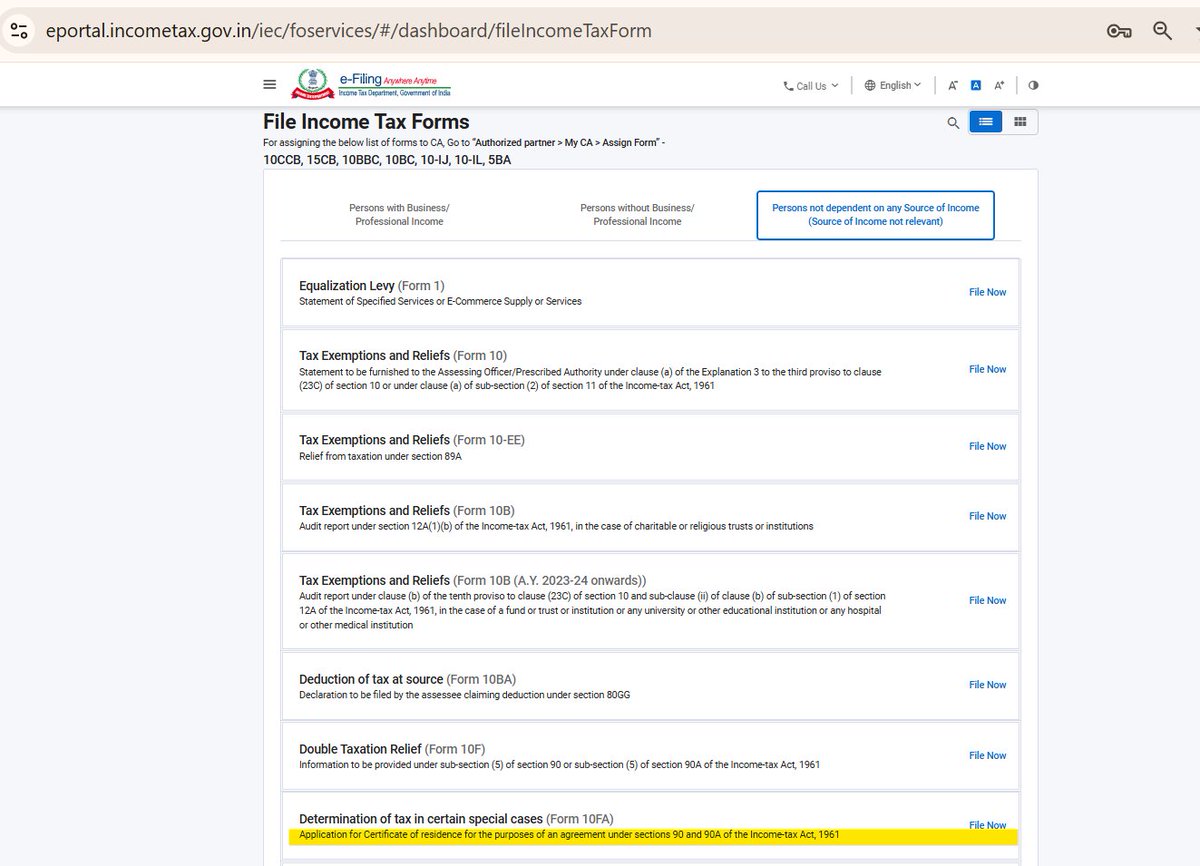Switch to grid view layout
1200x866 pixels.
pyautogui.click(x=1020, y=122)
